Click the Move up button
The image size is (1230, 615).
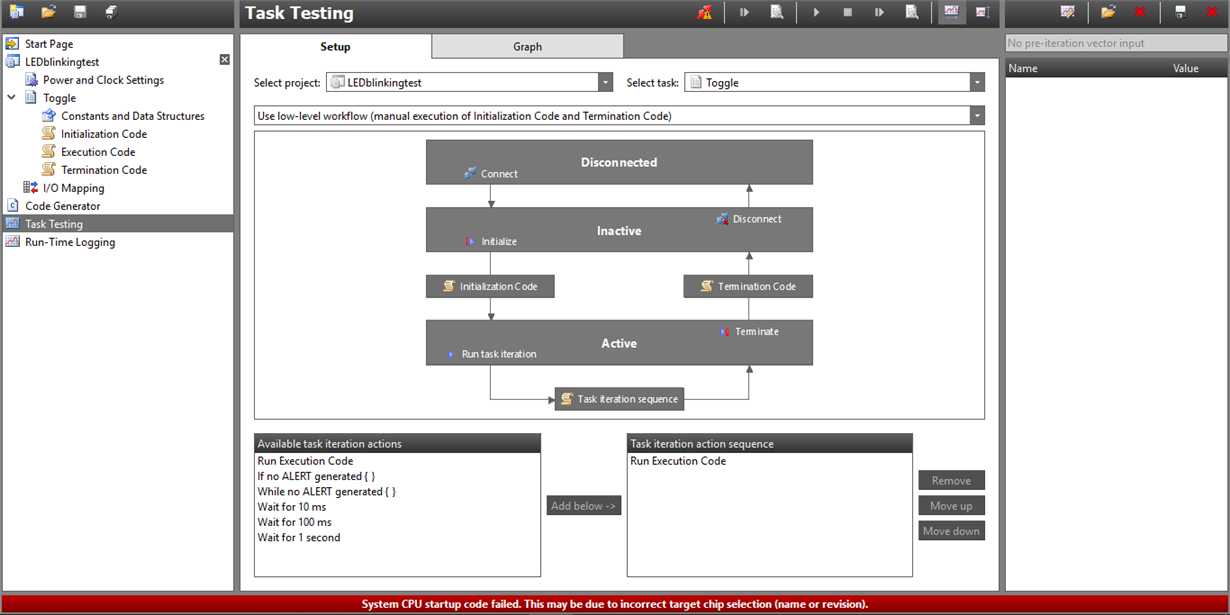coord(951,506)
